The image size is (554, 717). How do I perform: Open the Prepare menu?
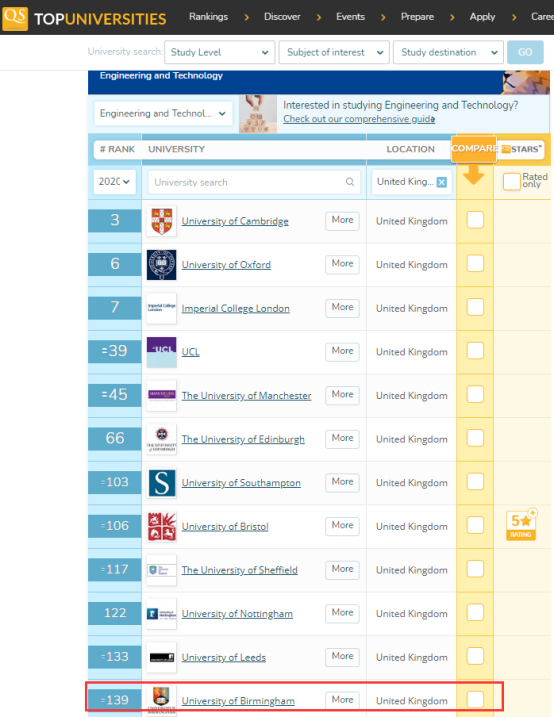pyautogui.click(x=417, y=17)
